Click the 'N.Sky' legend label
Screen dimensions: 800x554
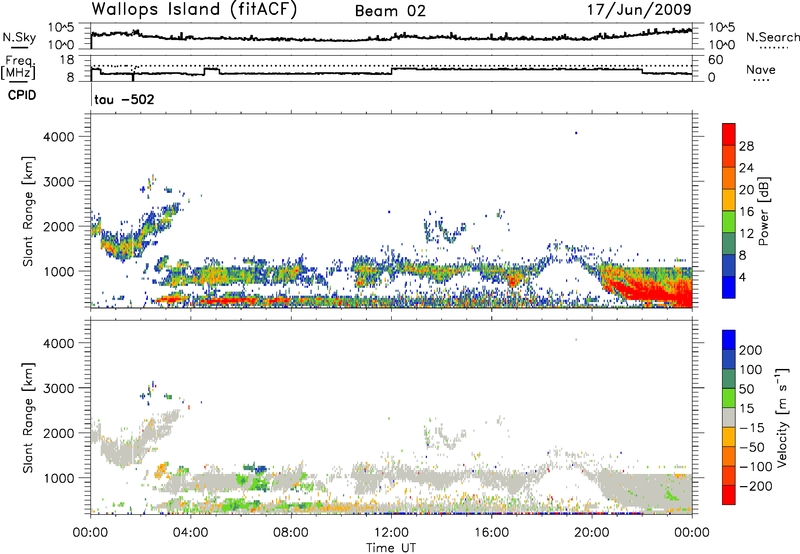click(x=19, y=37)
